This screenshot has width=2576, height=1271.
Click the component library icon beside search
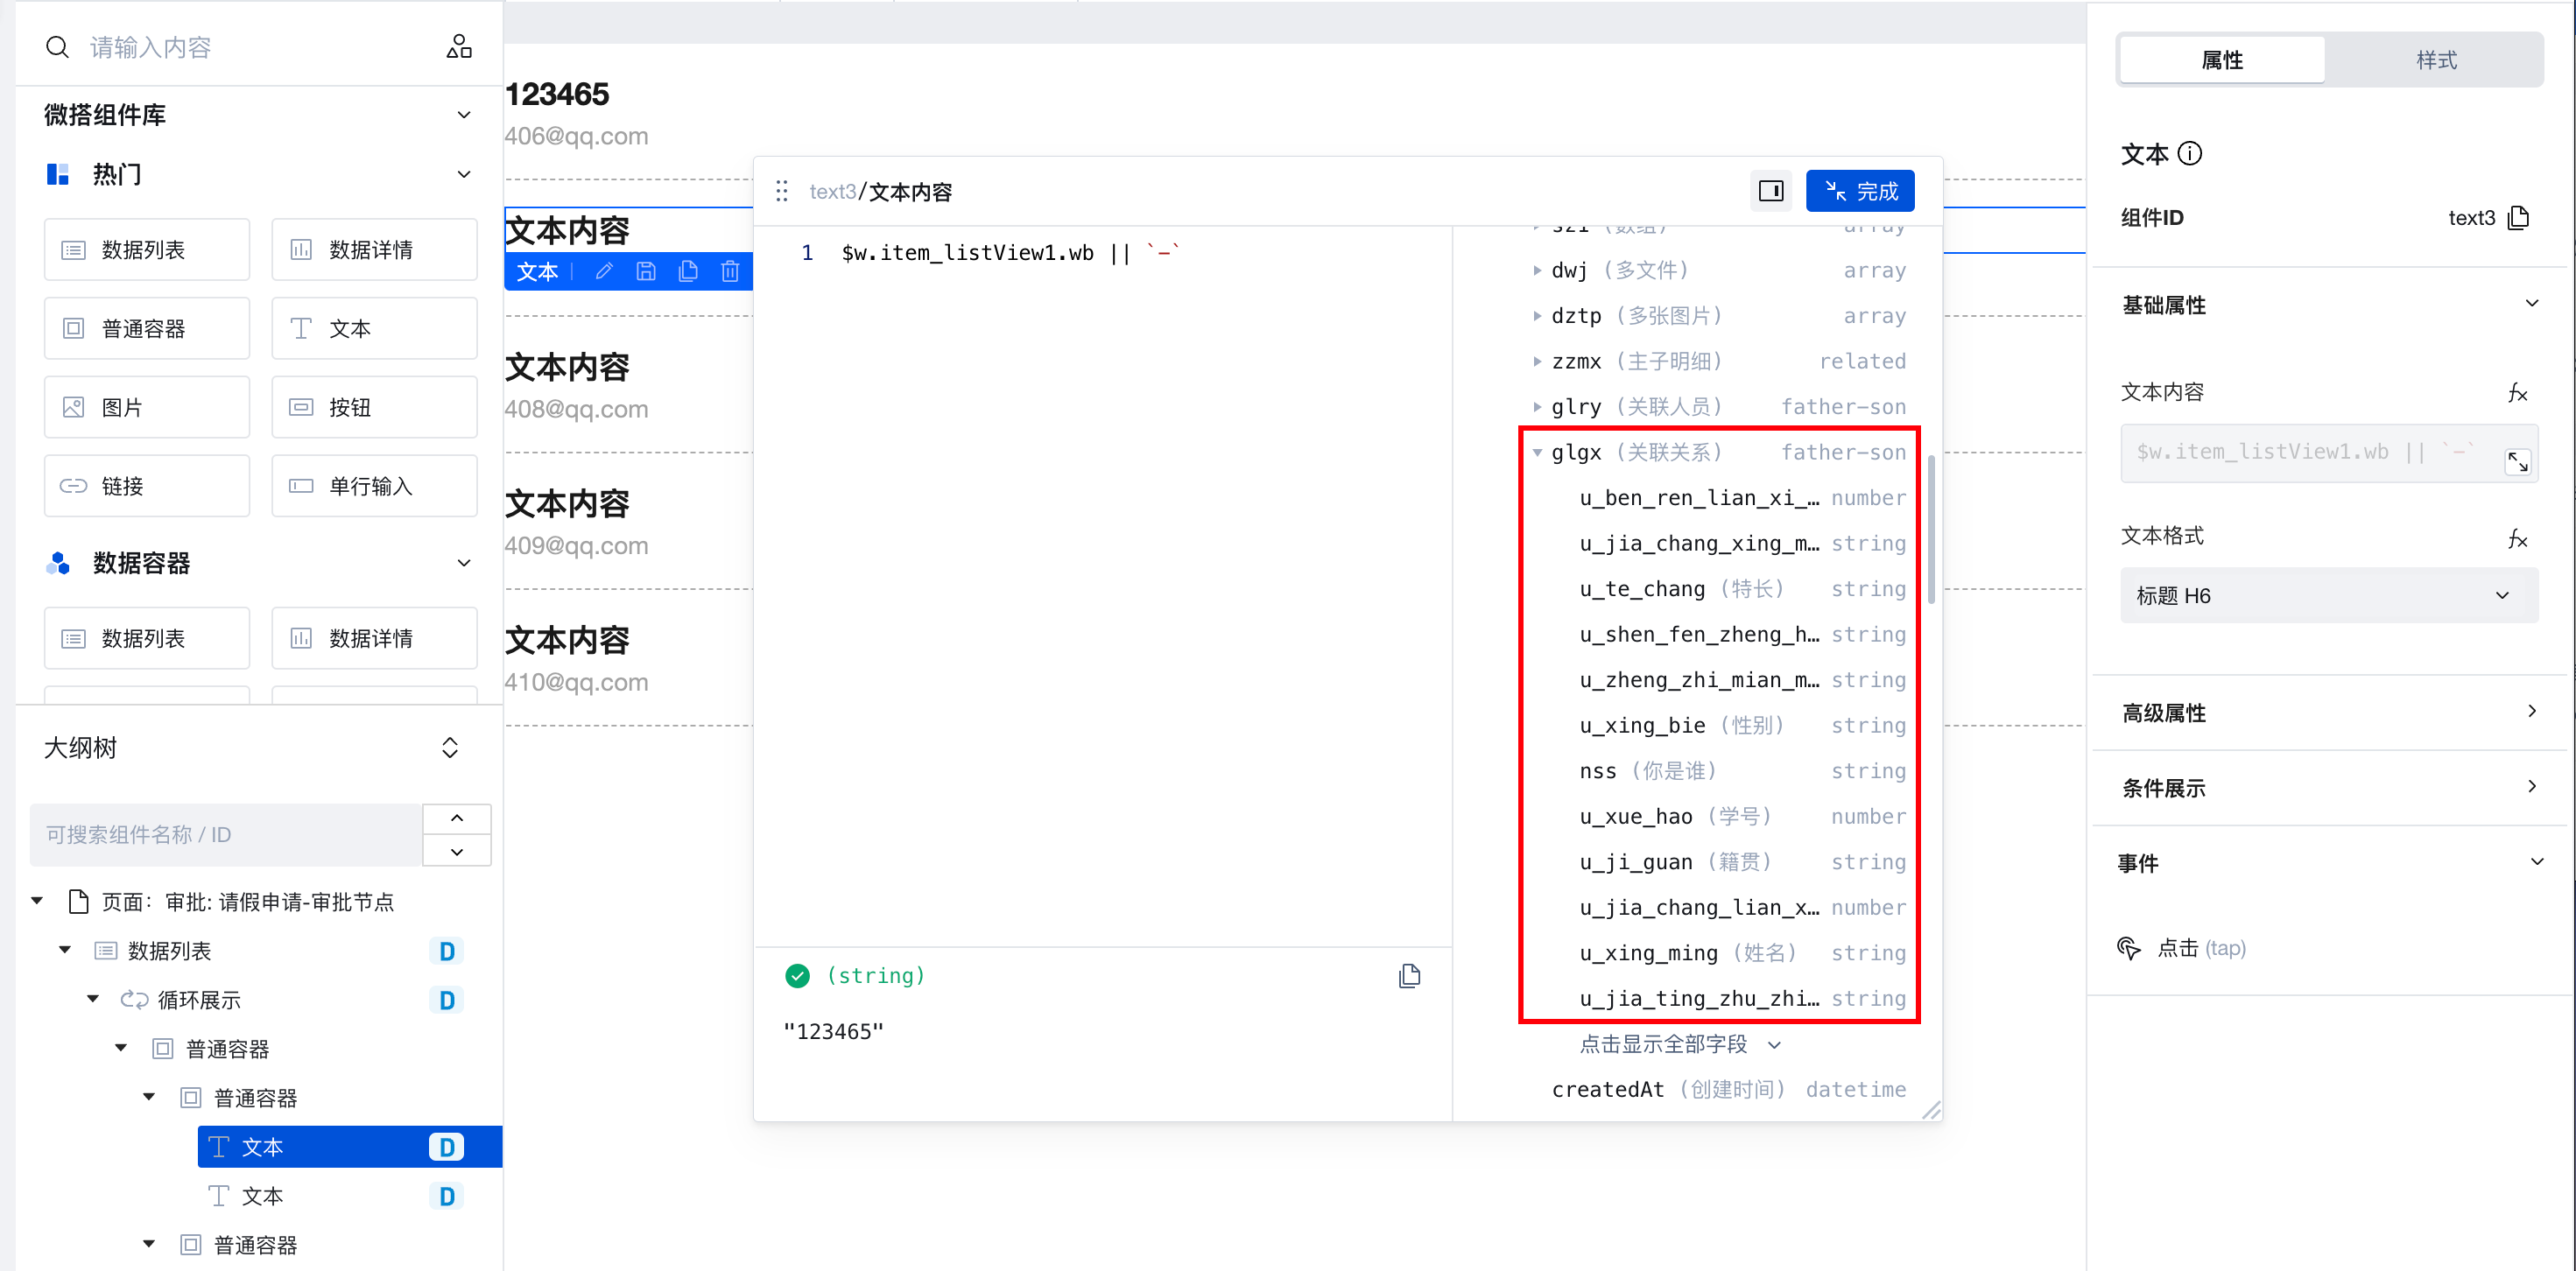tap(459, 47)
